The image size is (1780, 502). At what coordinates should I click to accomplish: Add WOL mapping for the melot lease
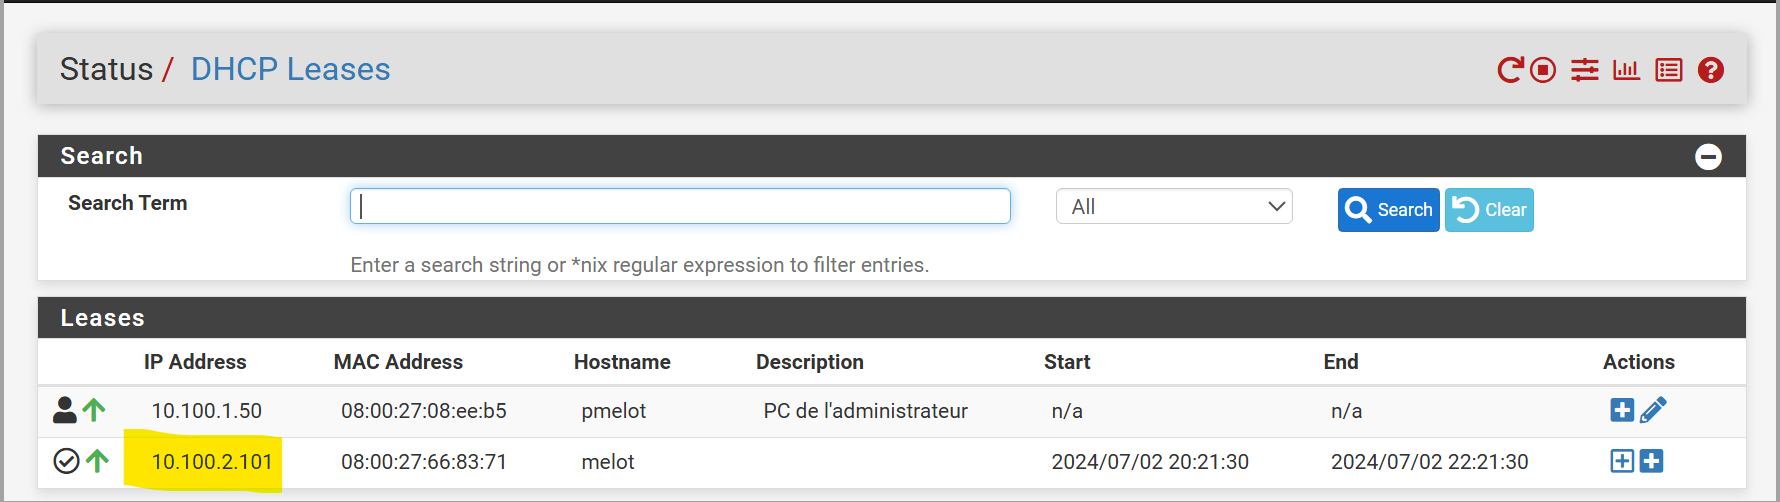click(x=1652, y=461)
